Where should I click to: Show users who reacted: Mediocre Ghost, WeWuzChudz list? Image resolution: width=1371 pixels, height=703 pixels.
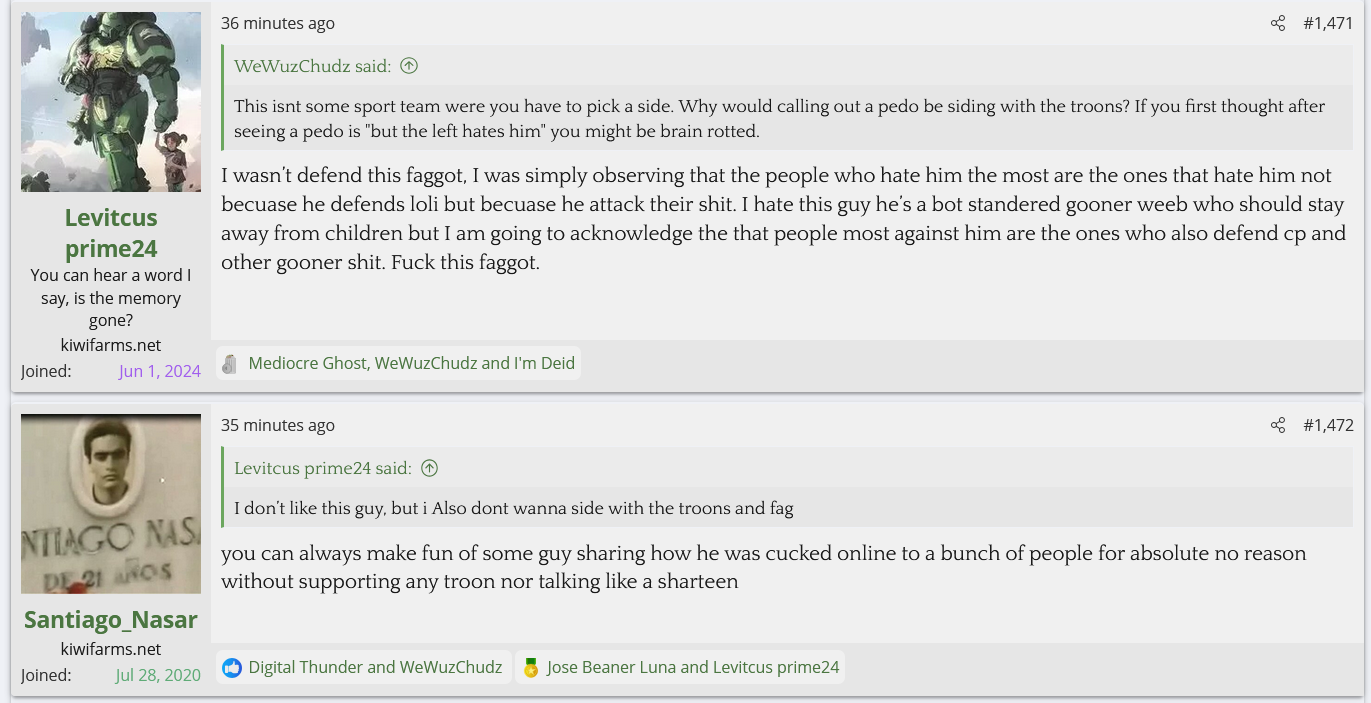point(411,363)
